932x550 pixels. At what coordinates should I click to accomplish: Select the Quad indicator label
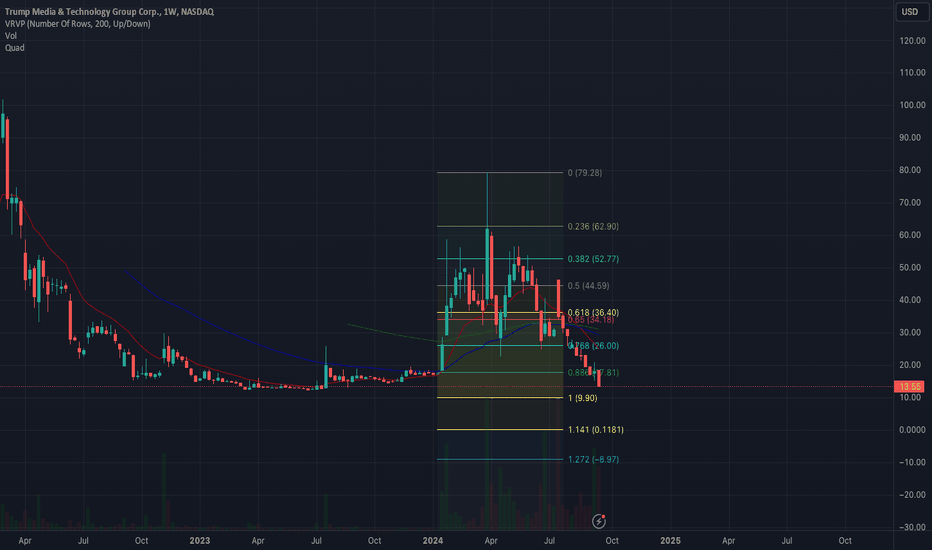coord(15,48)
